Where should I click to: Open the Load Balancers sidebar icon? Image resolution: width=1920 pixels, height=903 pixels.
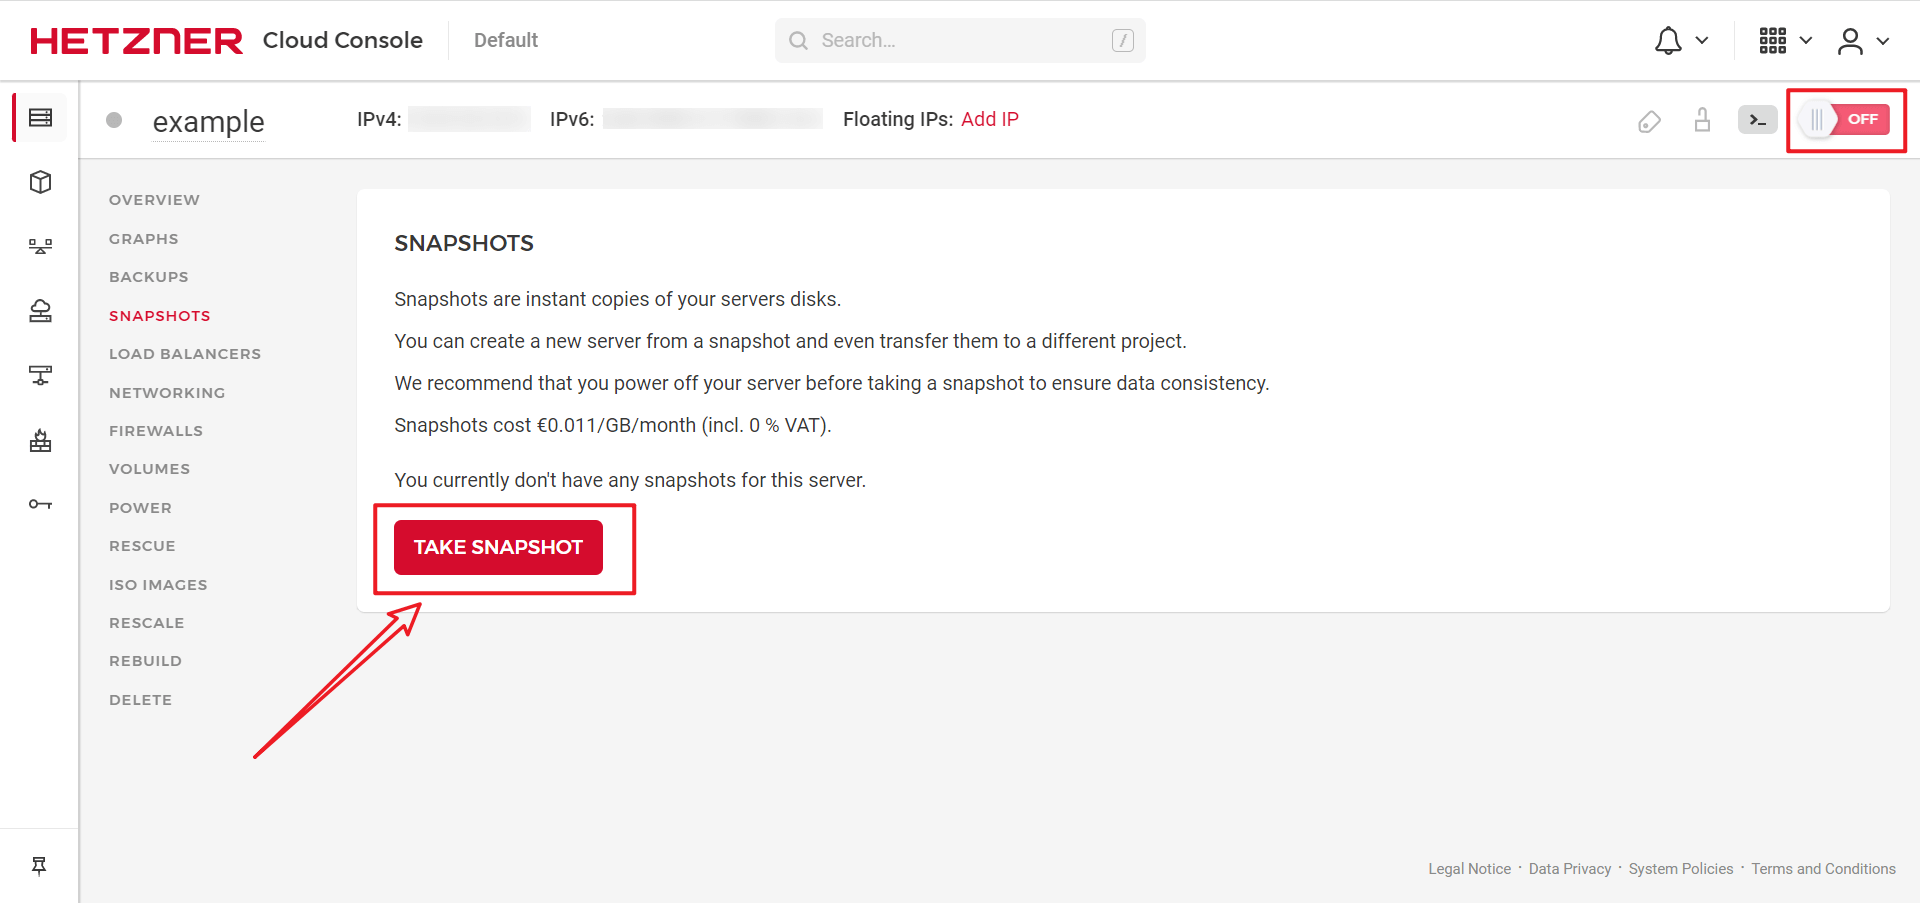click(40, 246)
